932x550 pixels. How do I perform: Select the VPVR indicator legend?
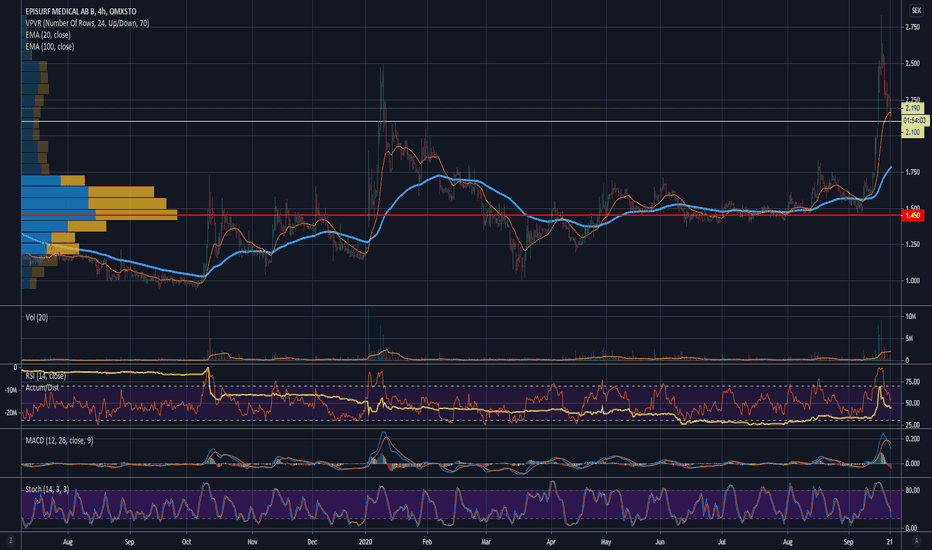pos(87,23)
